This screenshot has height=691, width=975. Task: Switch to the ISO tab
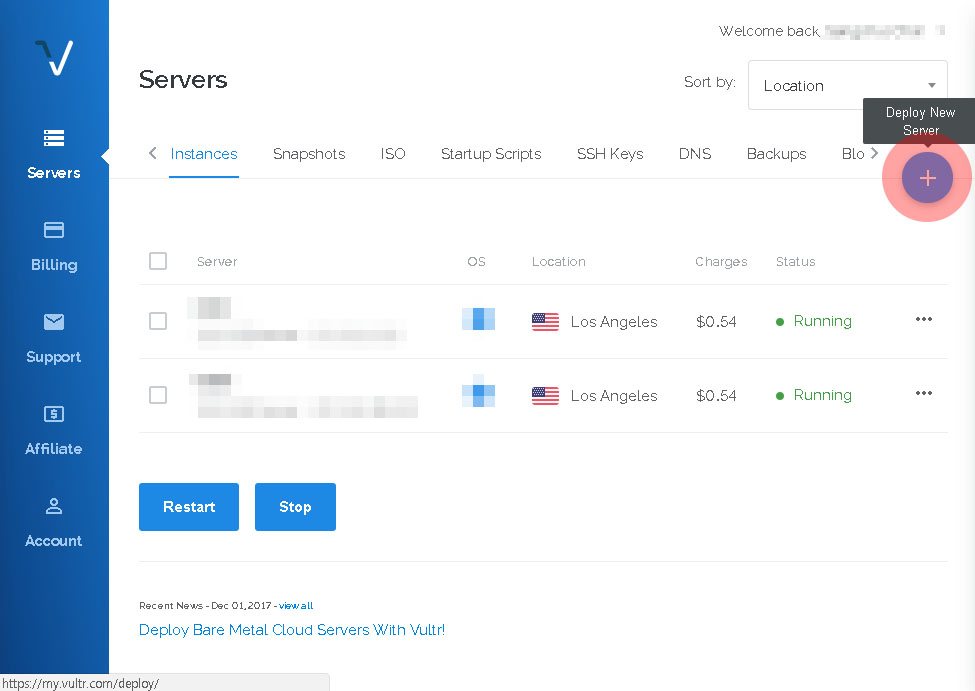(393, 154)
